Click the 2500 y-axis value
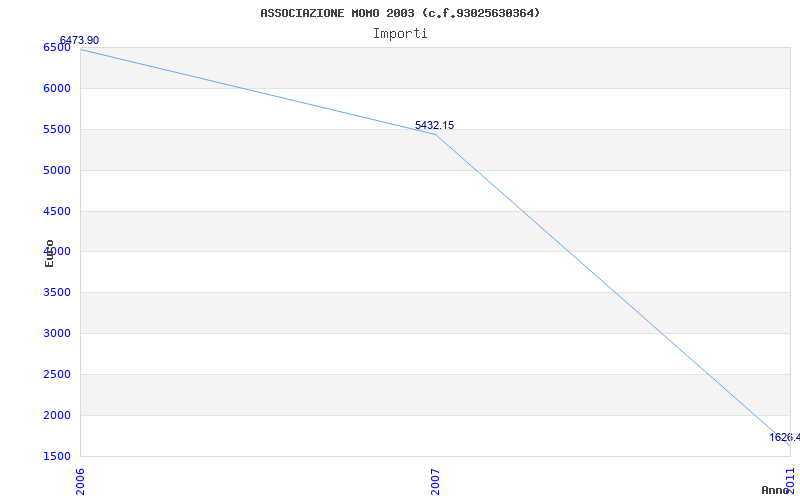Image resolution: width=800 pixels, height=500 pixels. [57, 374]
